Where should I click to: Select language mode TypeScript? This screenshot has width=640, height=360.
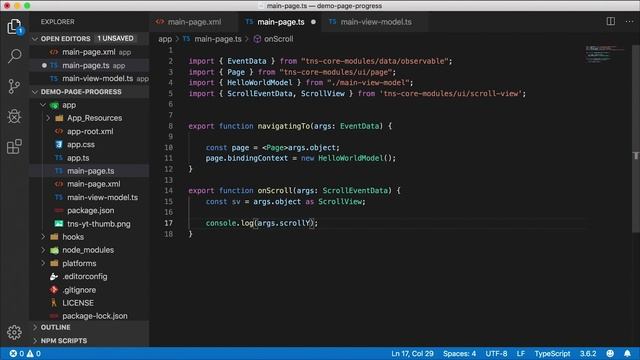[552, 353]
